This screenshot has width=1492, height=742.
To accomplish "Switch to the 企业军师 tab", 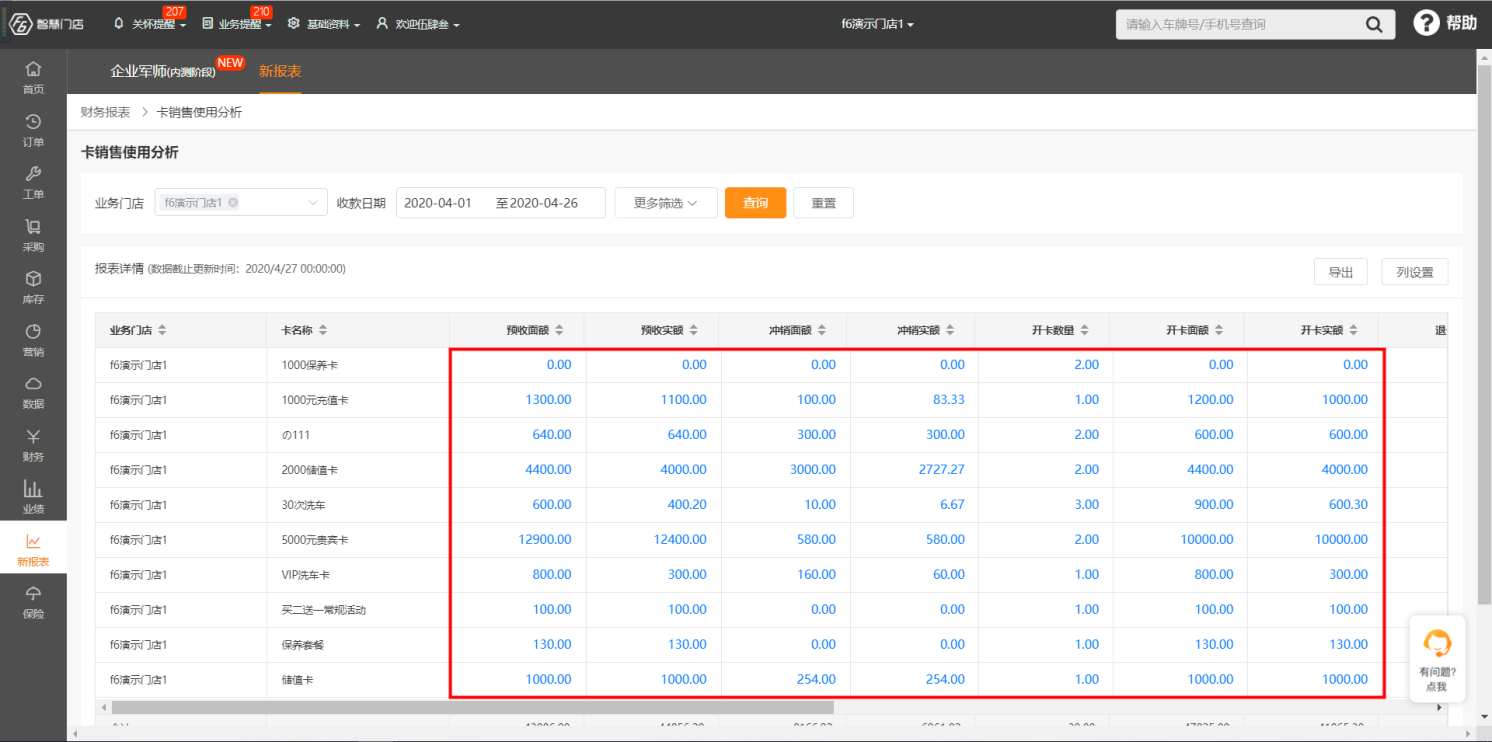I will pyautogui.click(x=162, y=71).
